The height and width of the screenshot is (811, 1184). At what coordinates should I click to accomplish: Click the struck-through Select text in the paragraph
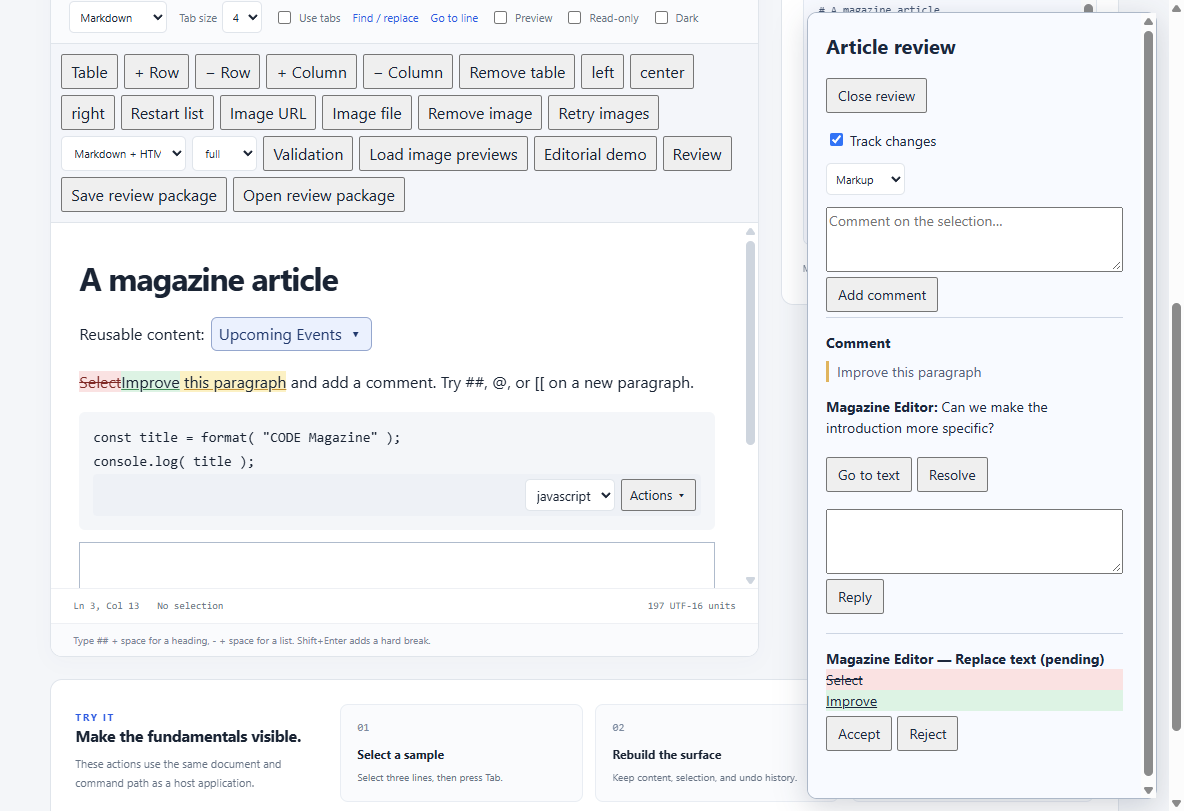pos(100,382)
